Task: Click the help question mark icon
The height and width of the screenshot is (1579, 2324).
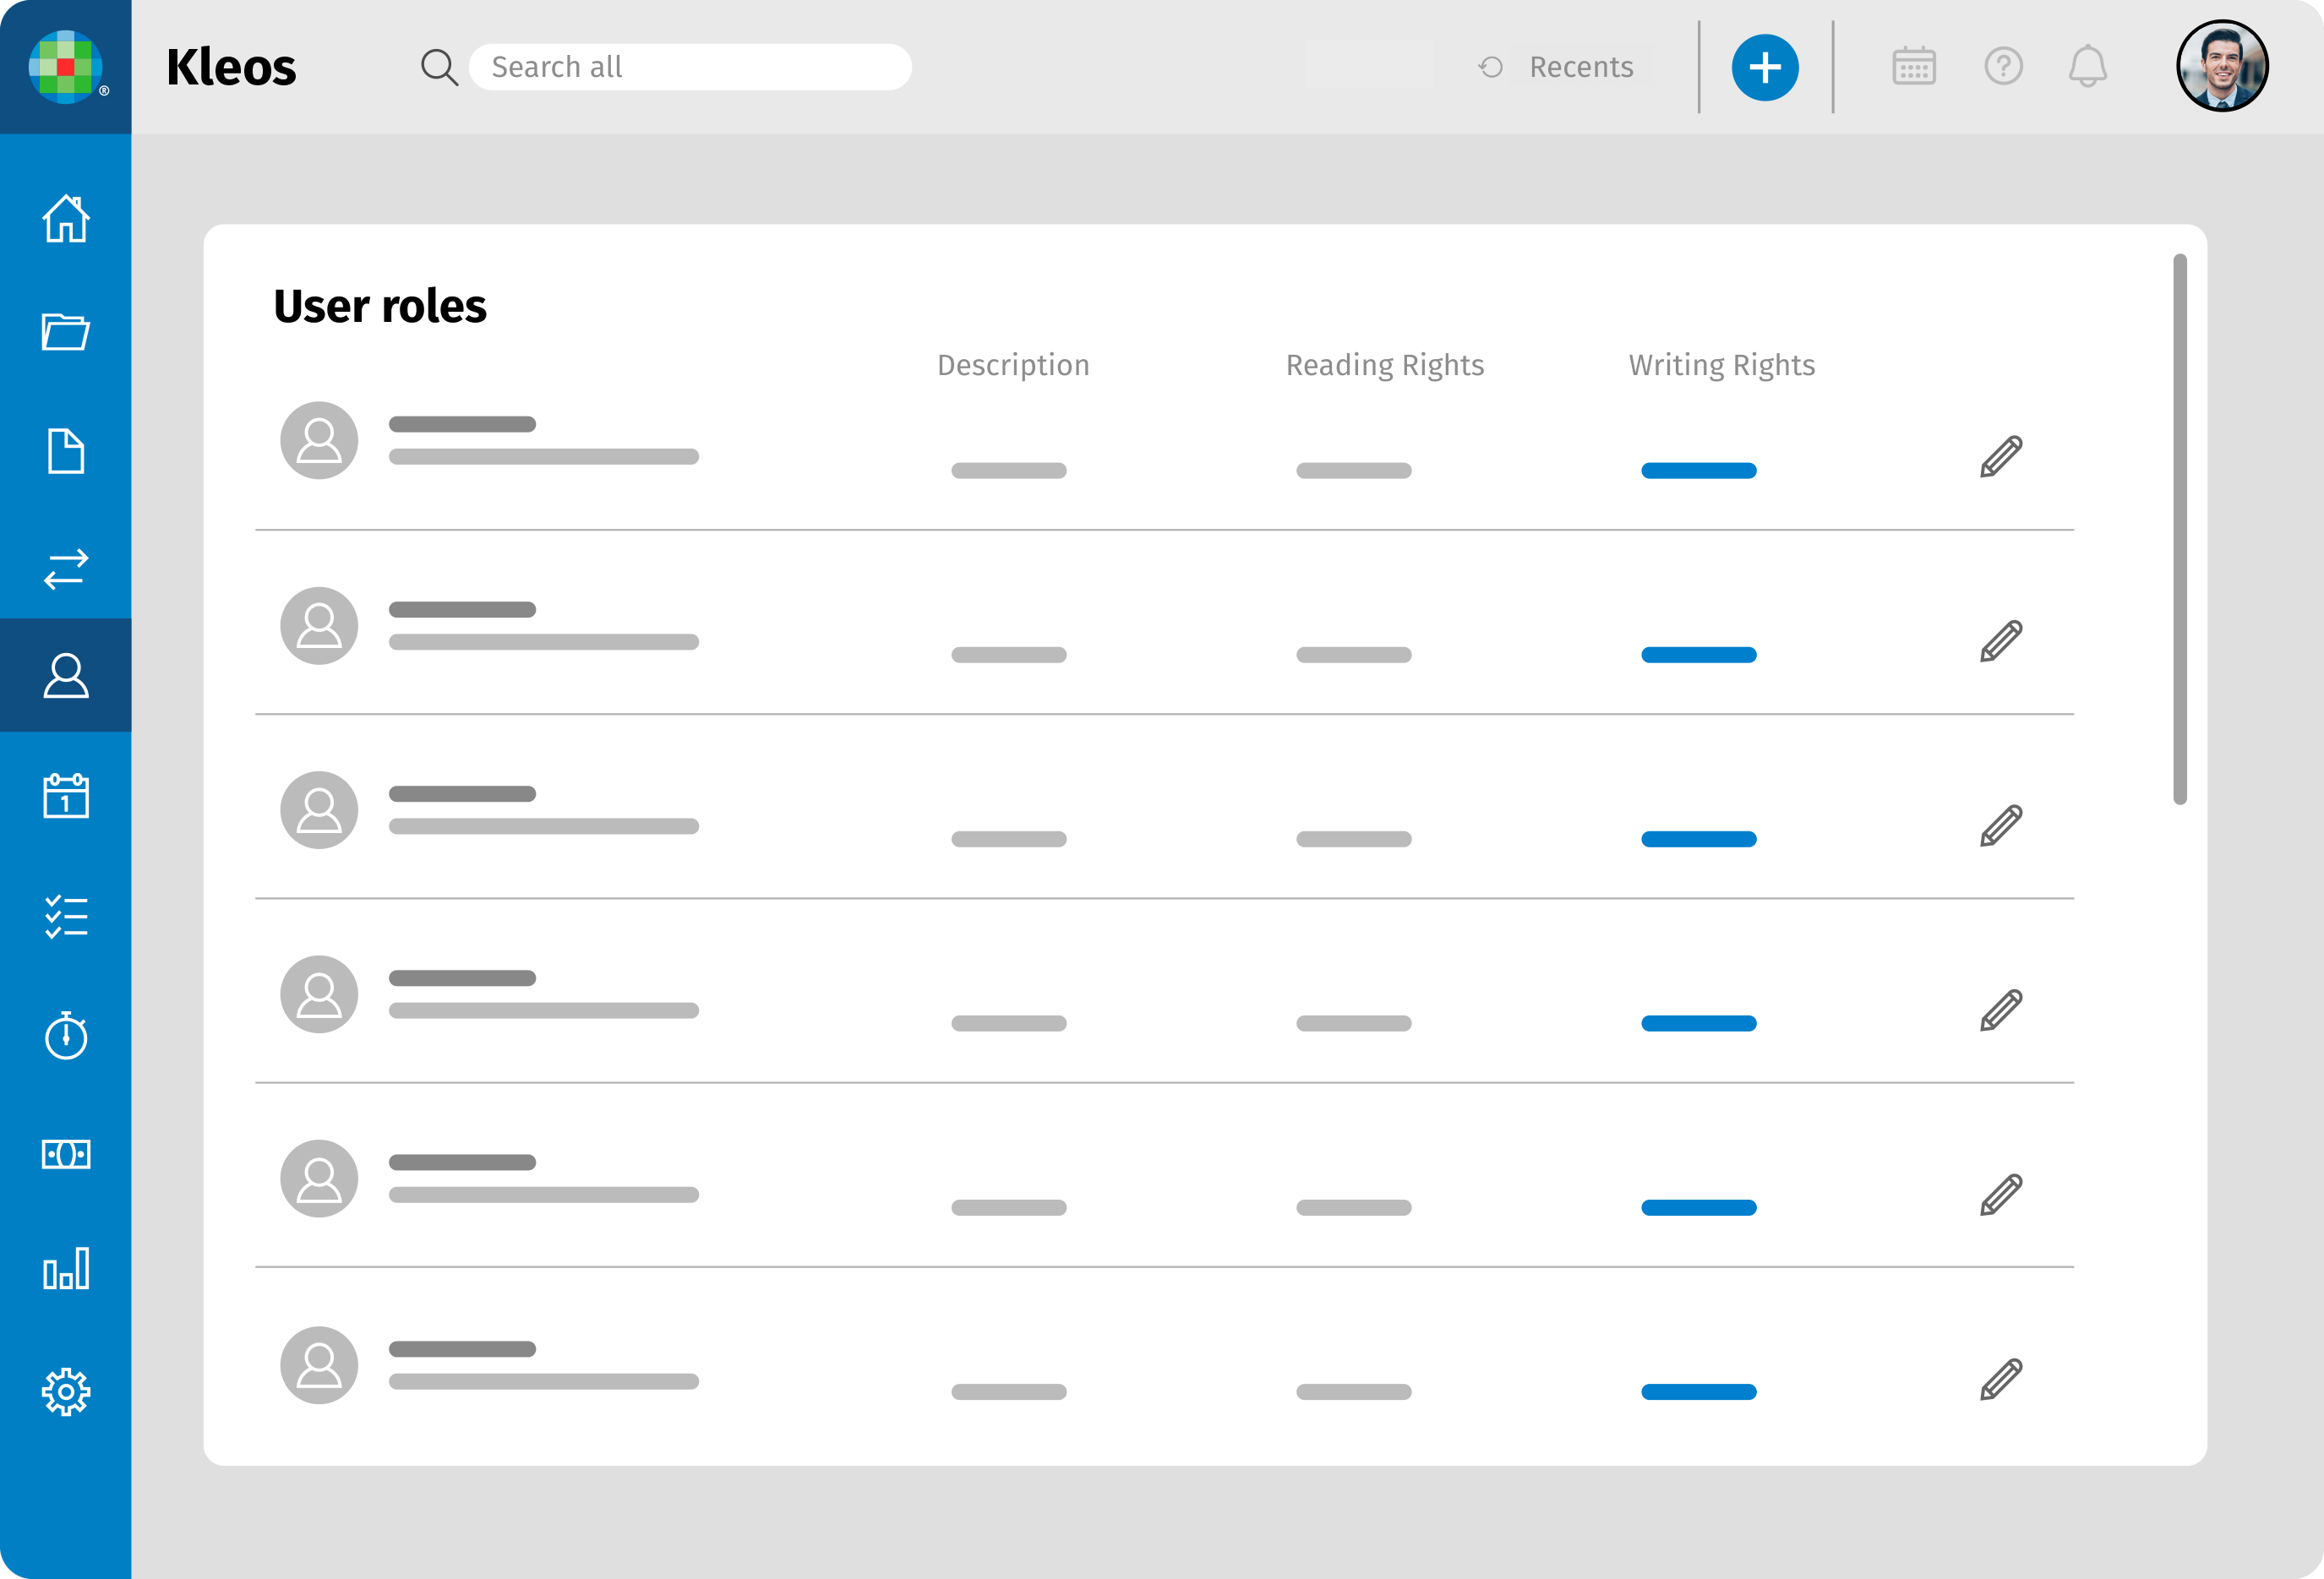Action: tap(2003, 67)
